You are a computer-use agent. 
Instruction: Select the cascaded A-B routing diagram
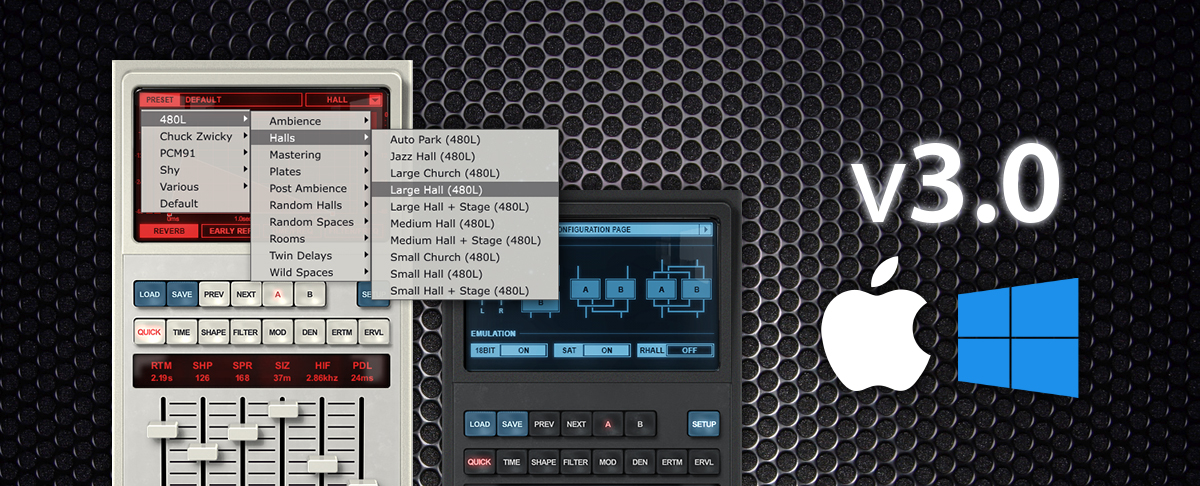pos(604,288)
